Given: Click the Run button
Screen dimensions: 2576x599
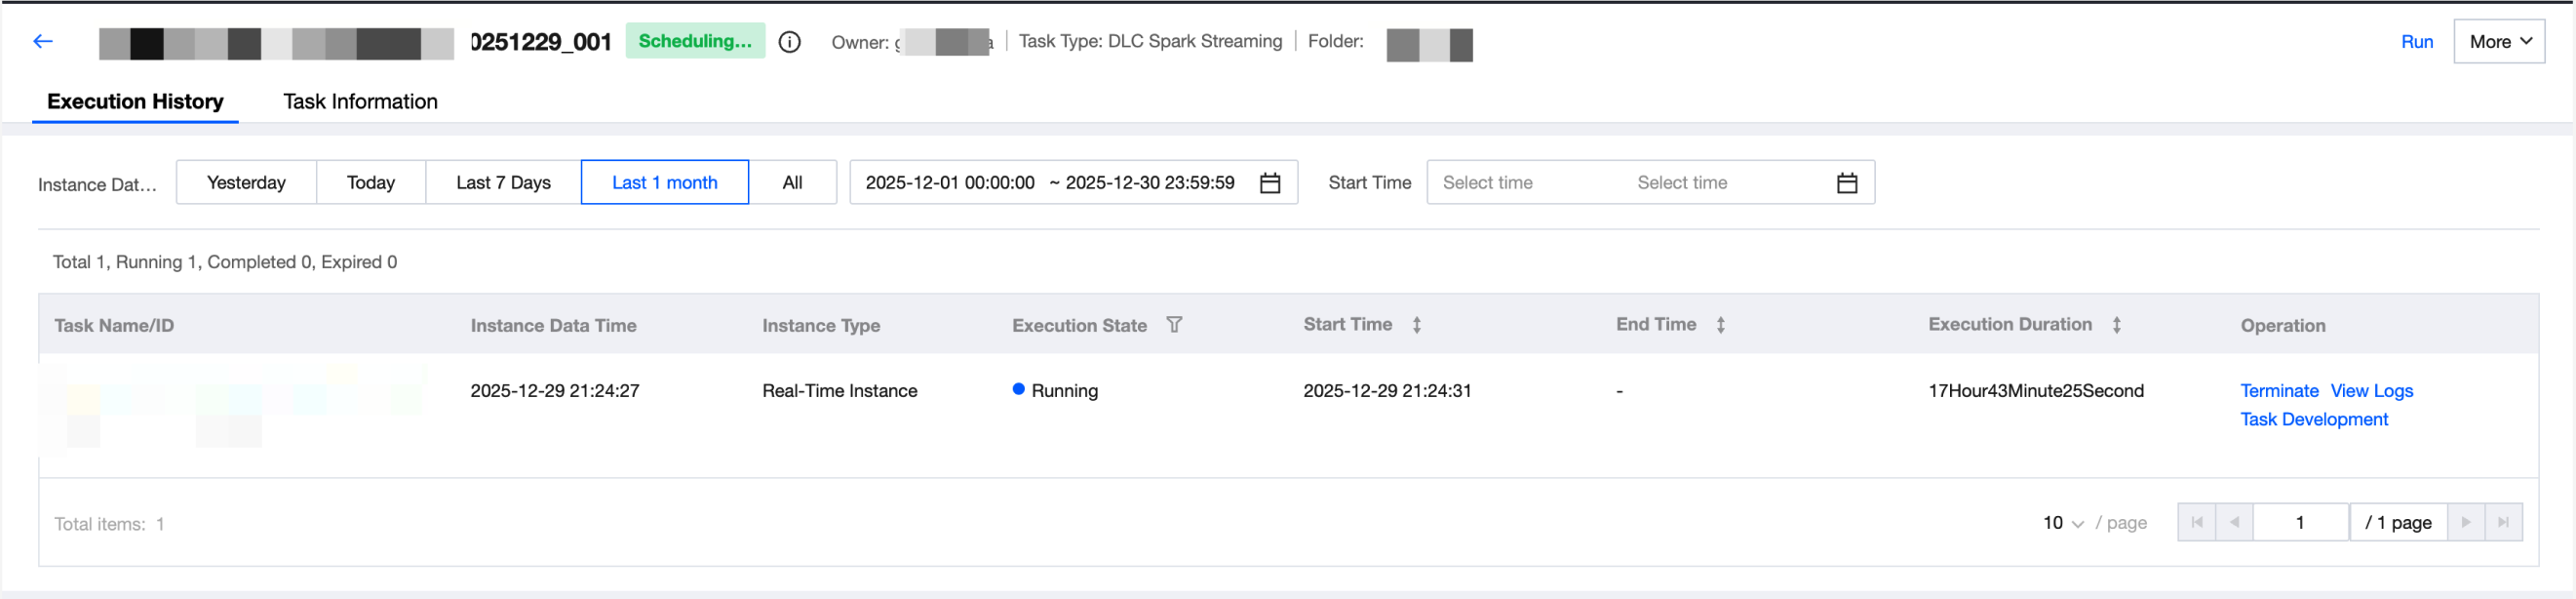Looking at the screenshot, I should coord(2416,42).
